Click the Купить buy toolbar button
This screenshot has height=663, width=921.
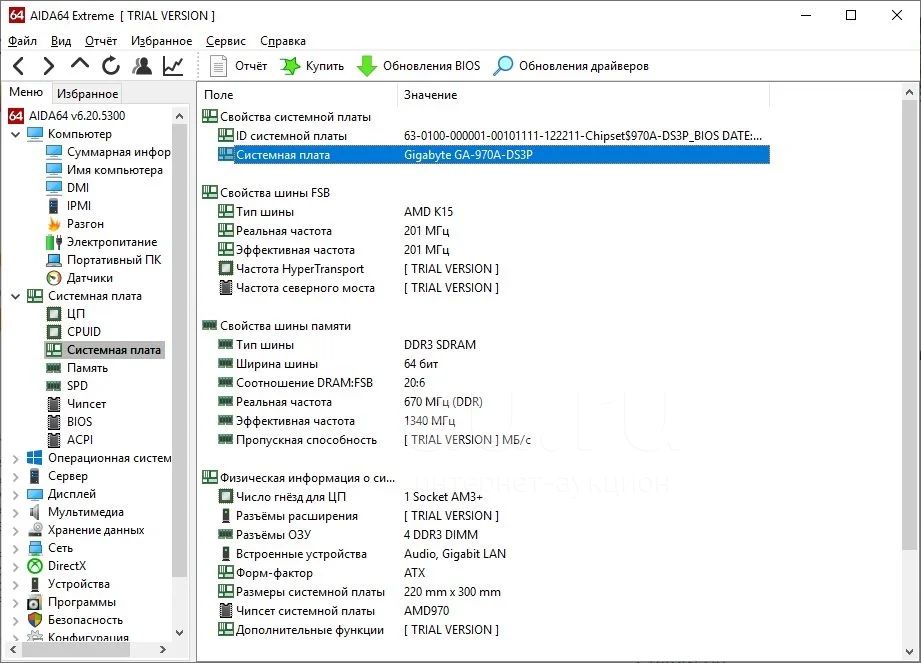[x=311, y=66]
